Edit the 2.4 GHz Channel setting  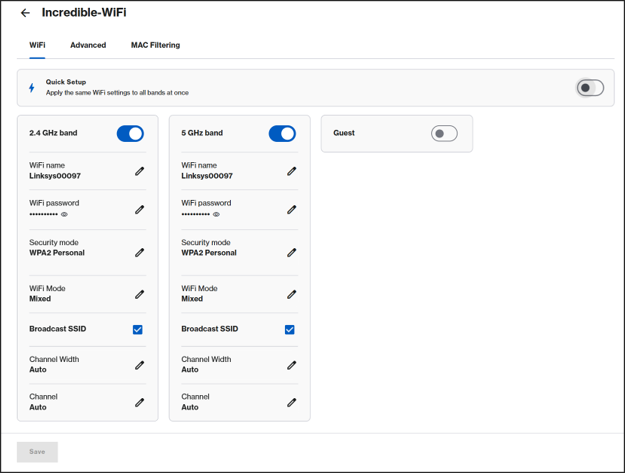139,402
